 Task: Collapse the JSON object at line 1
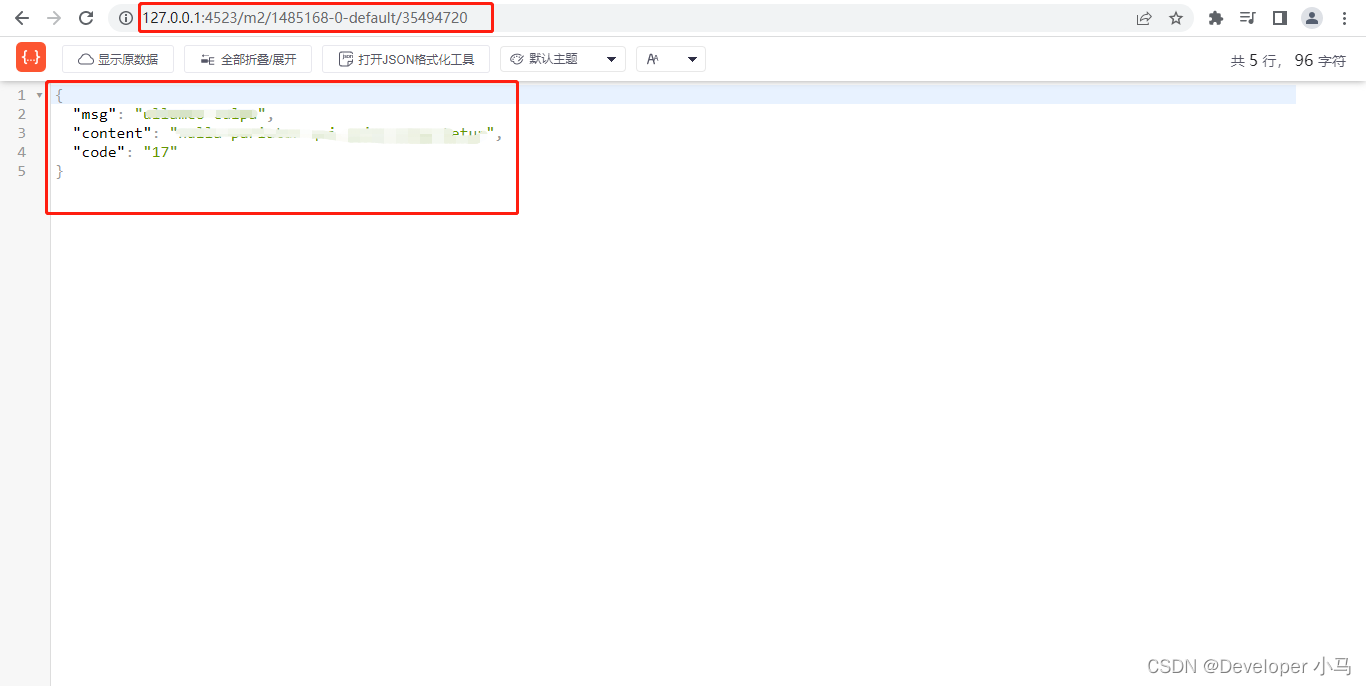click(39, 95)
